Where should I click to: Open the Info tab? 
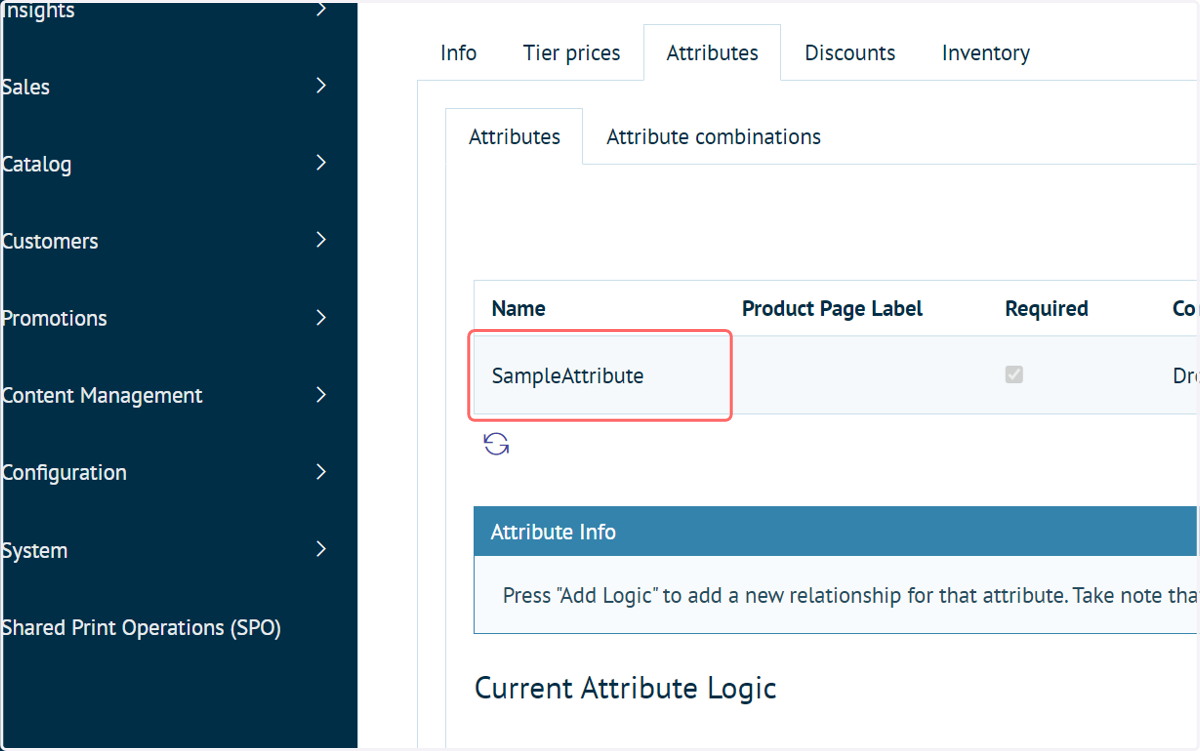point(458,53)
